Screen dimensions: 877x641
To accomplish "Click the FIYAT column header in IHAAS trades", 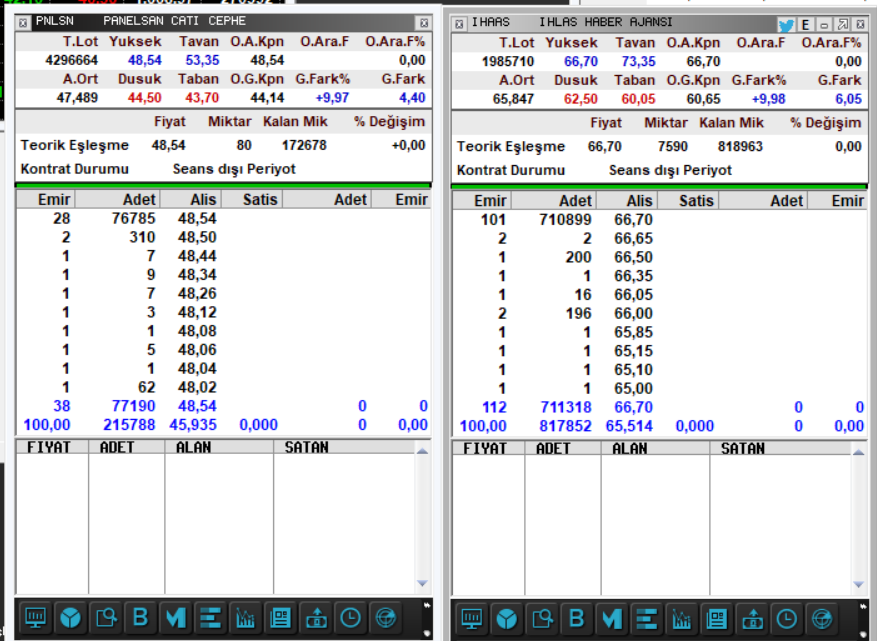I will coord(488,448).
